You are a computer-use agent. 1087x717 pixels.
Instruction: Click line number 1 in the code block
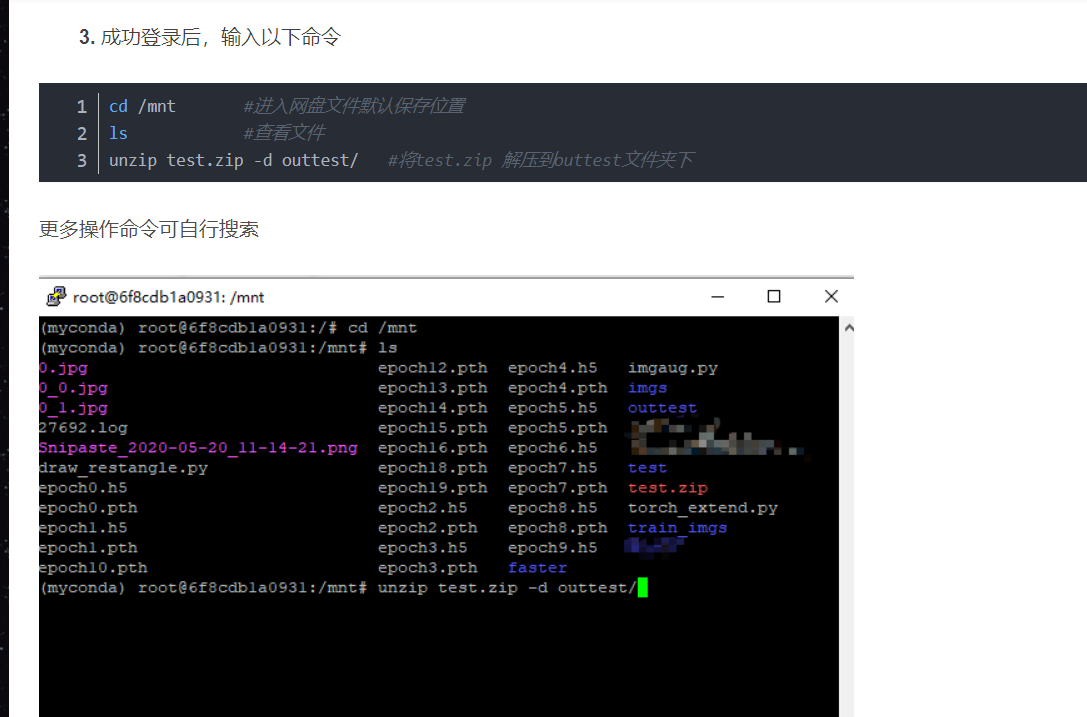pos(82,107)
